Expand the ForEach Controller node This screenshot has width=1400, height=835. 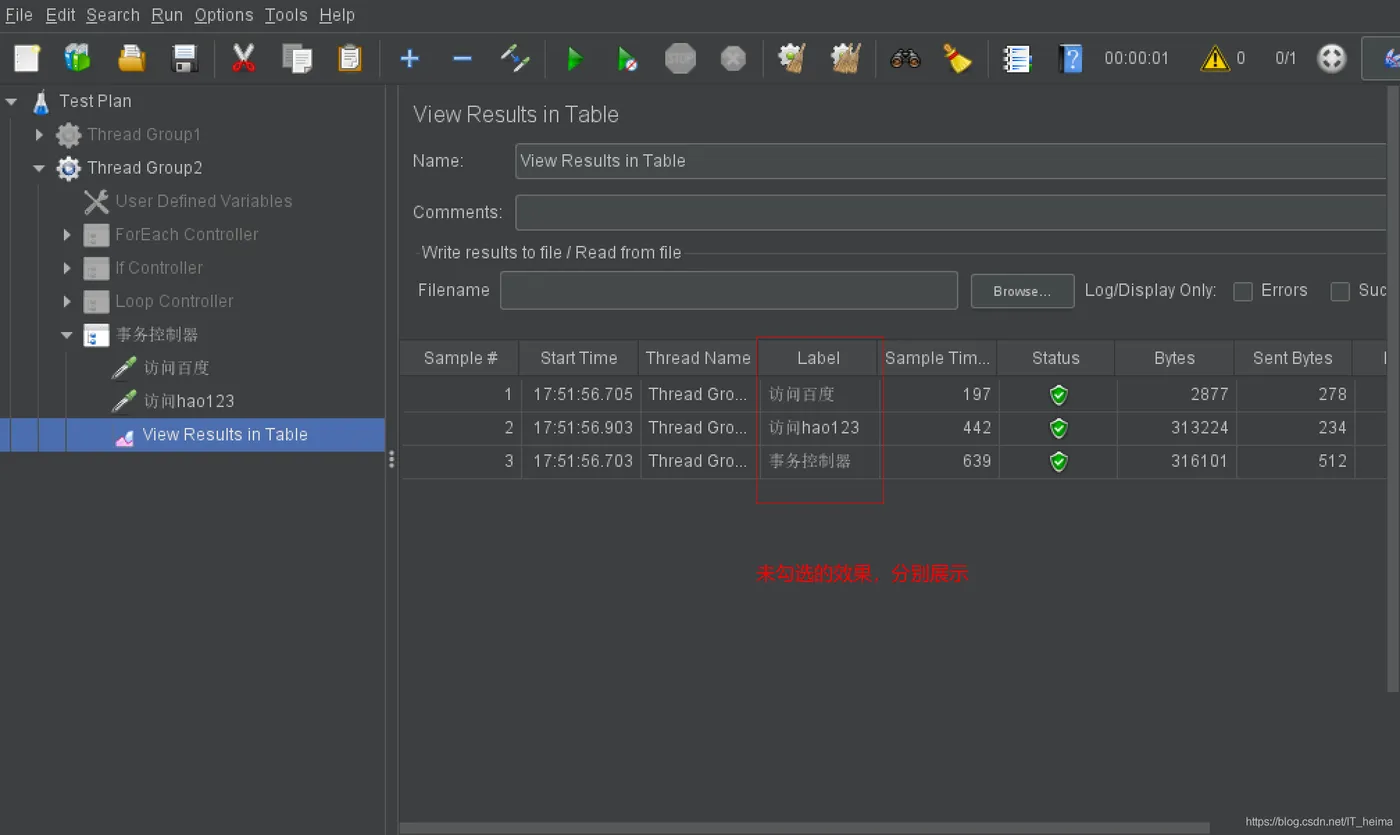click(x=68, y=234)
